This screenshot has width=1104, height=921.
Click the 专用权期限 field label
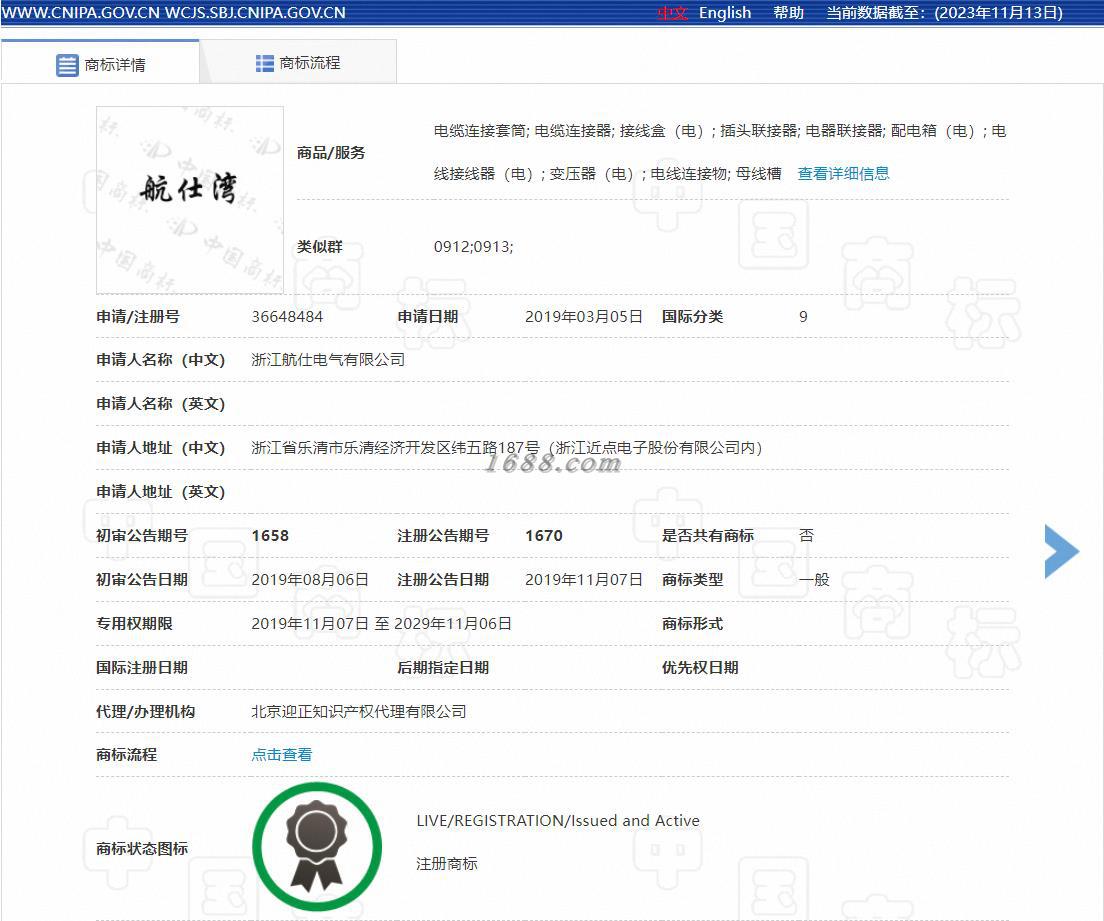134,624
